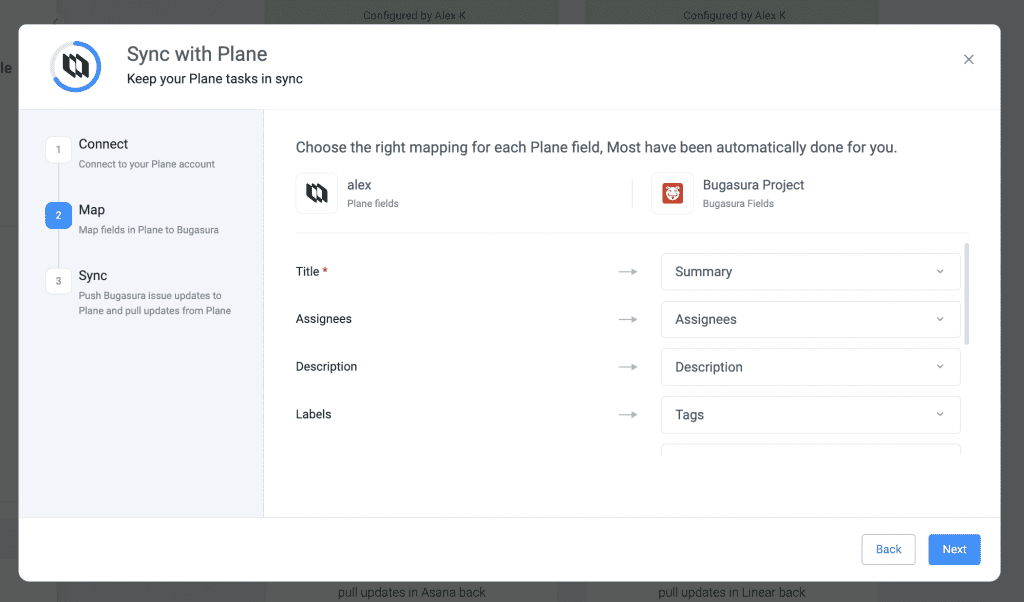Select step 3 Sync number badge
The image size is (1024, 602).
pyautogui.click(x=58, y=281)
